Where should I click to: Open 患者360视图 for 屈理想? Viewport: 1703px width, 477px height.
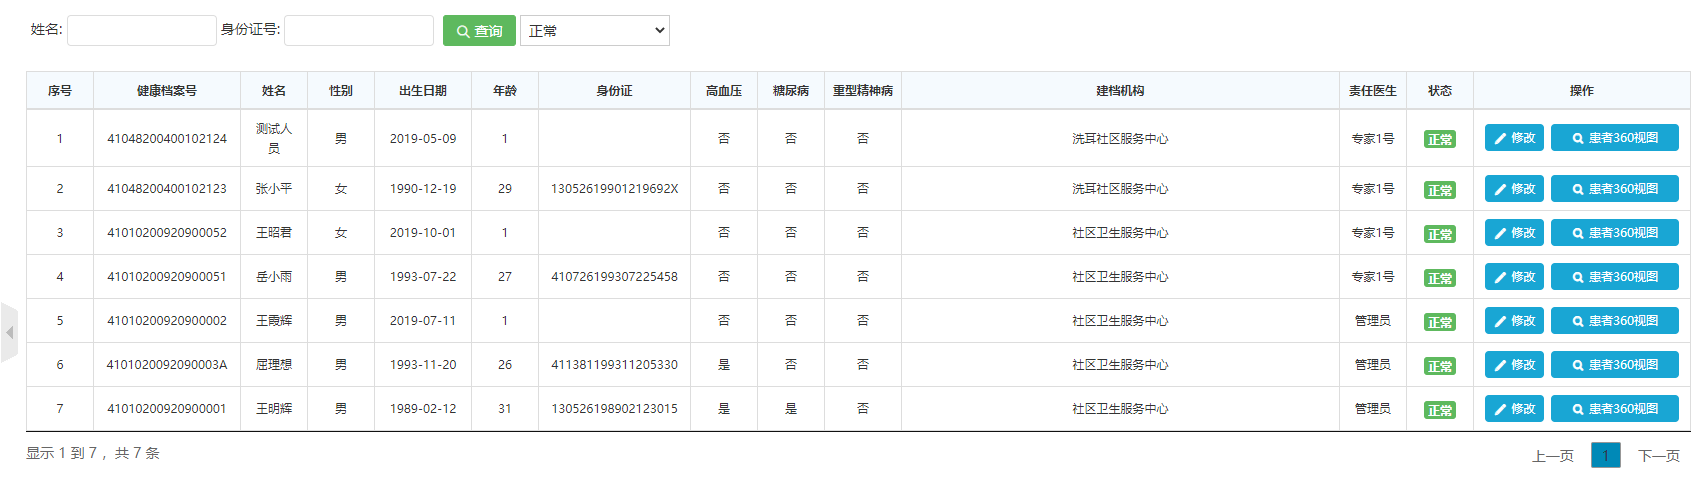1614,365
